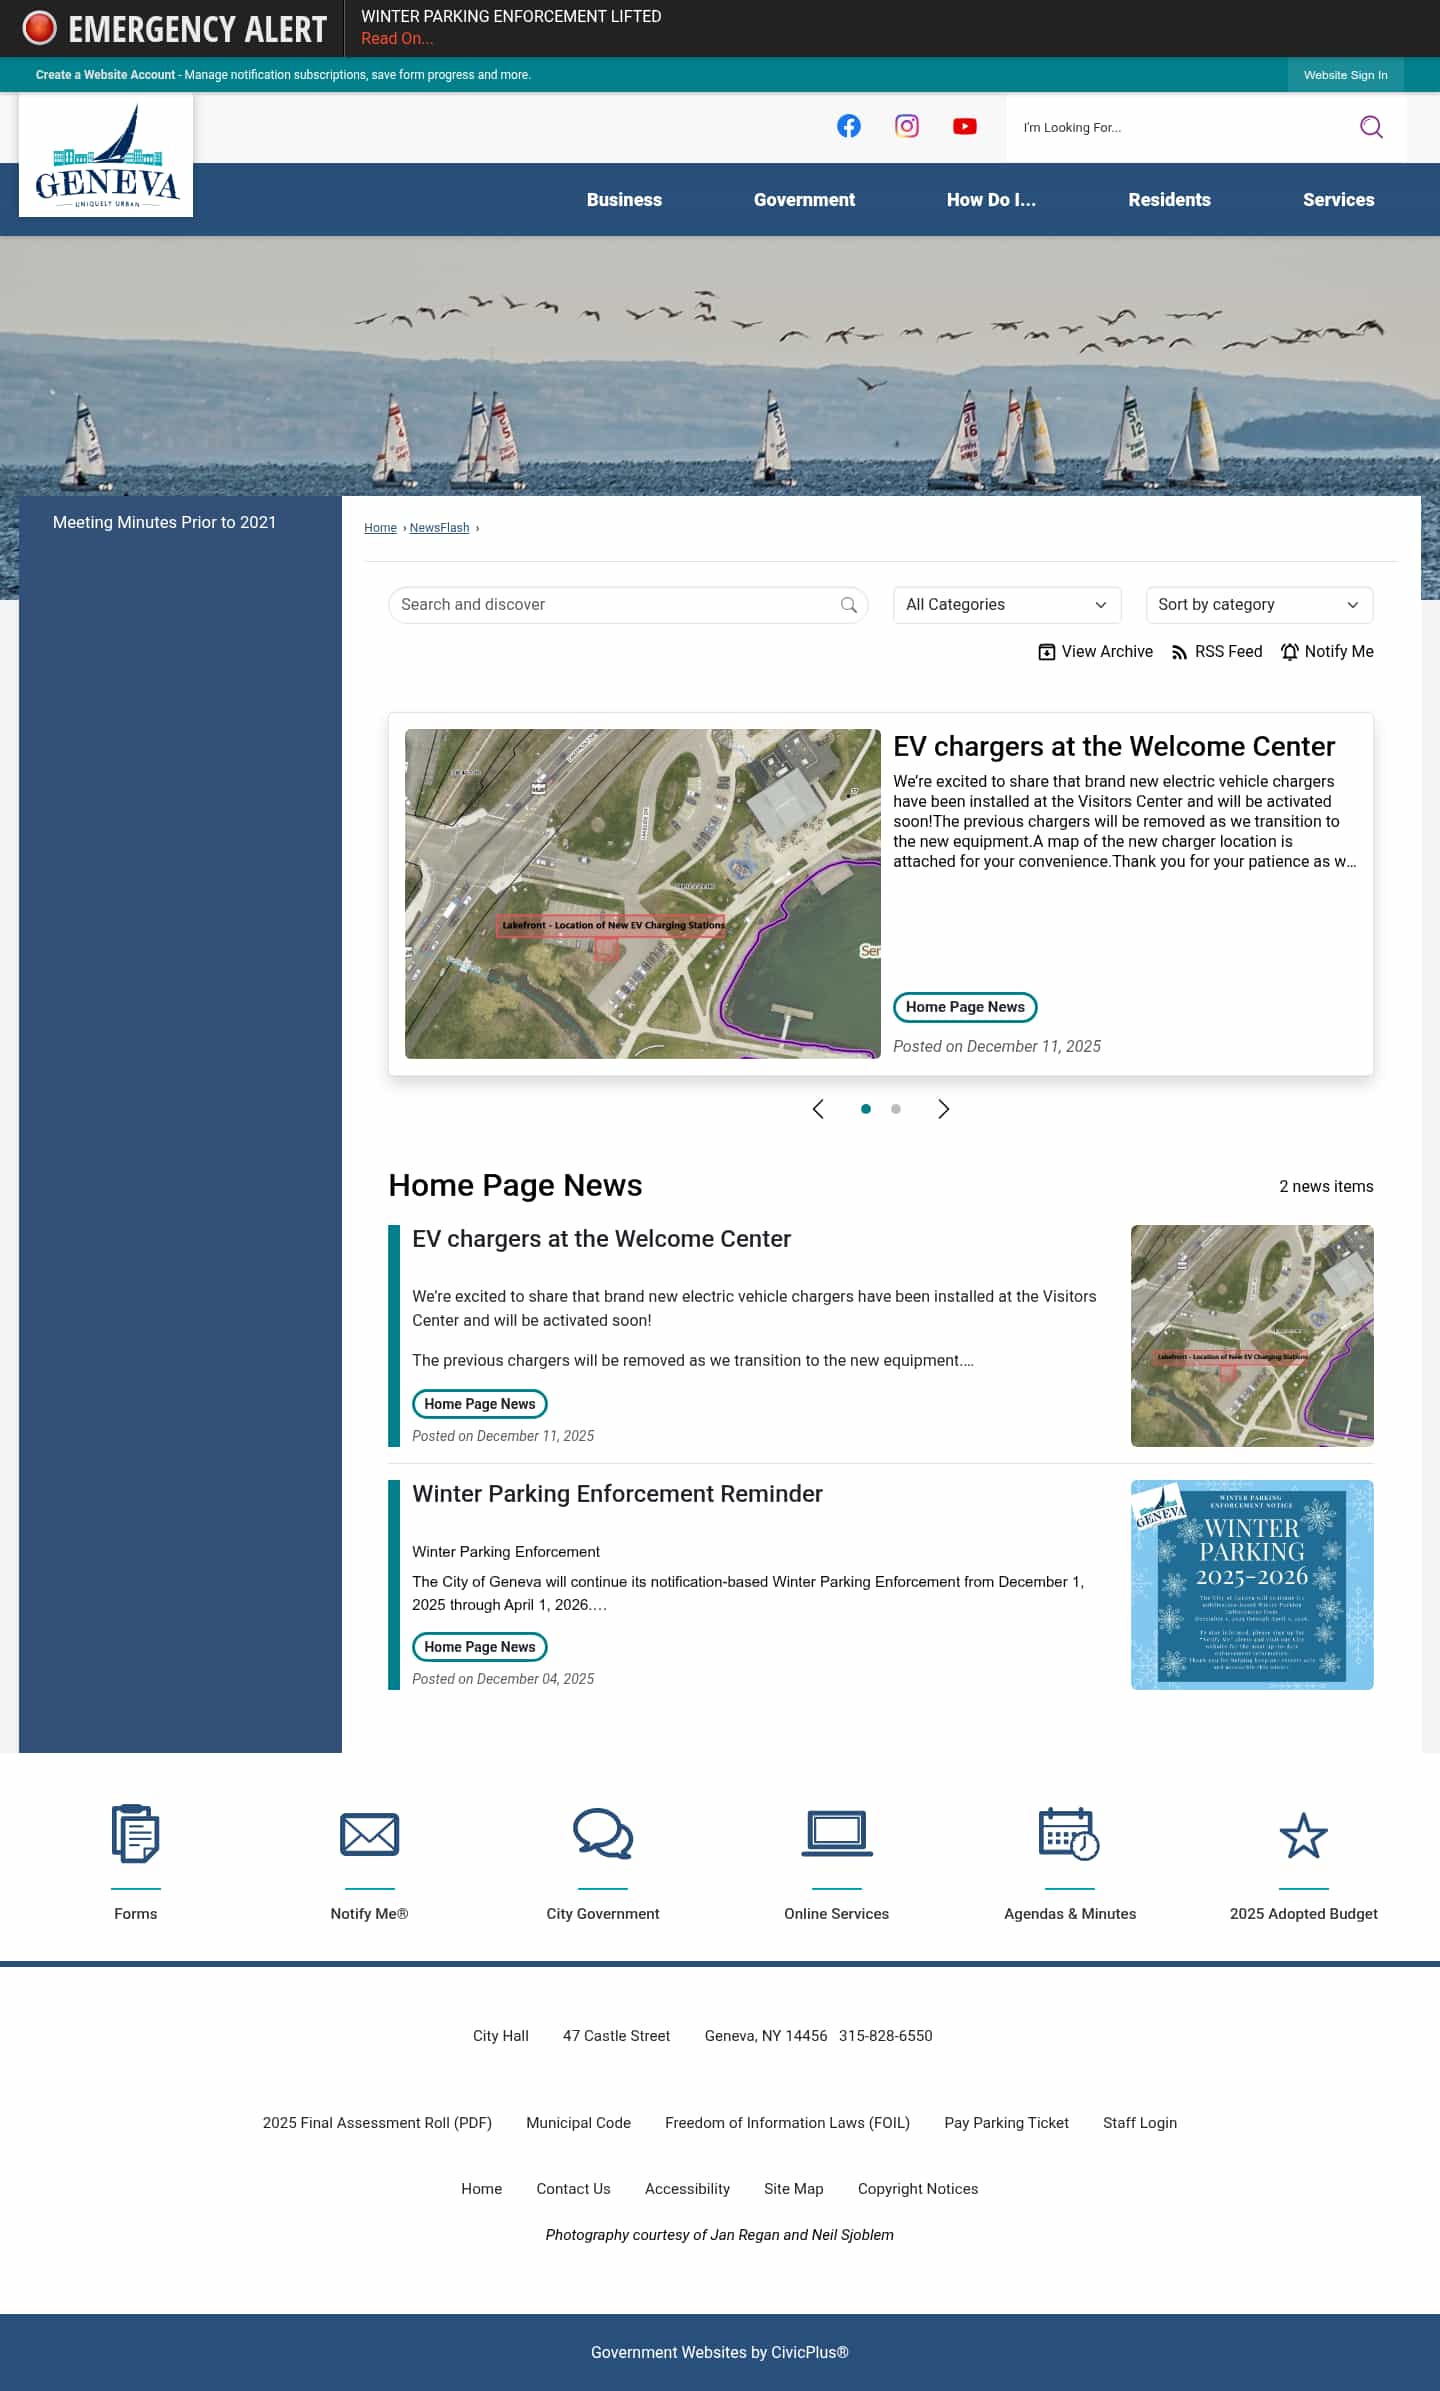
Task: Select second carousel dot indicator
Action: pyautogui.click(x=896, y=1109)
